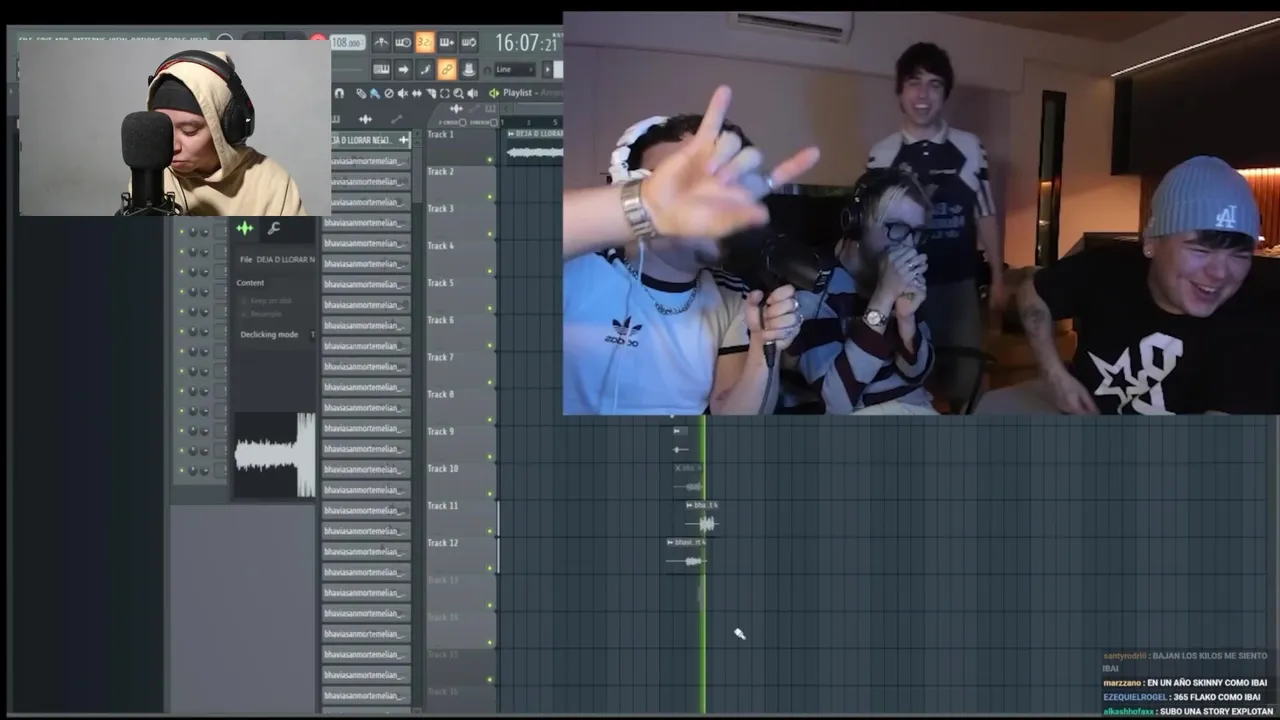Click the sample waveform preview

point(275,455)
